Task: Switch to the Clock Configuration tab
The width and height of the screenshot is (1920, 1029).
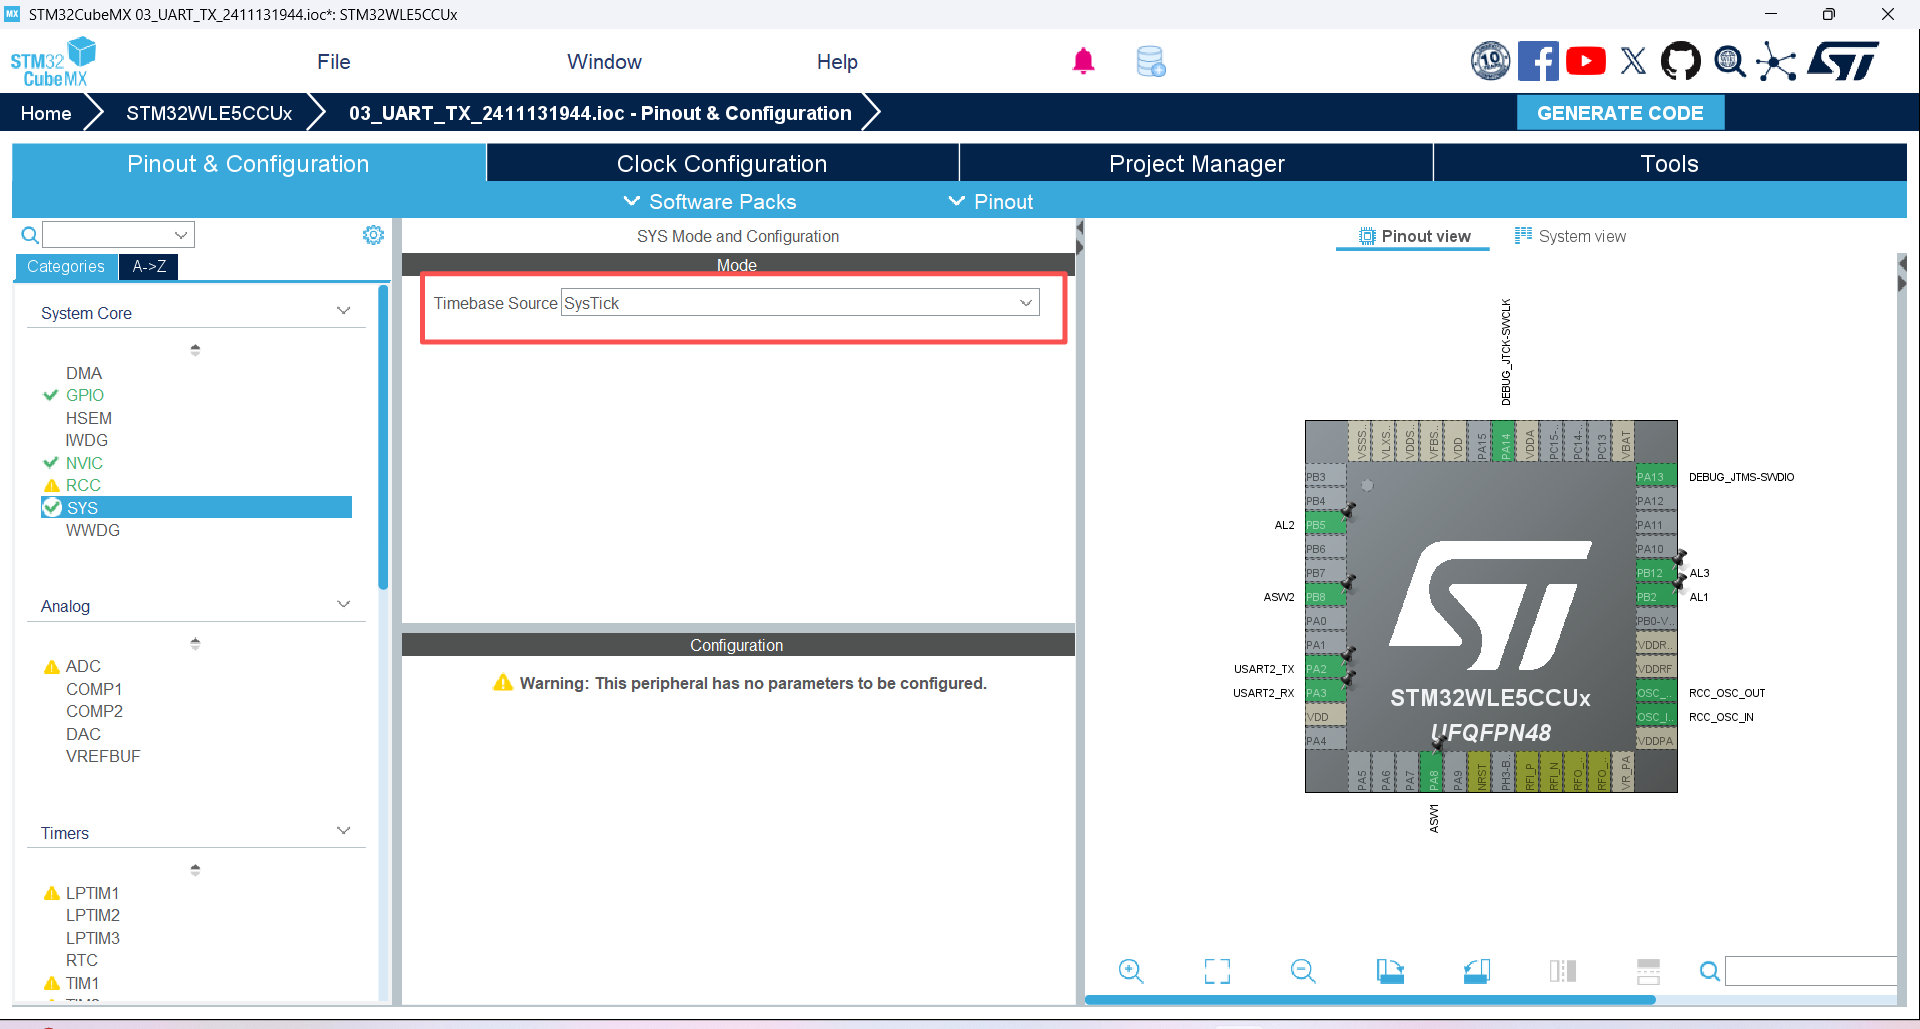Action: pyautogui.click(x=722, y=163)
